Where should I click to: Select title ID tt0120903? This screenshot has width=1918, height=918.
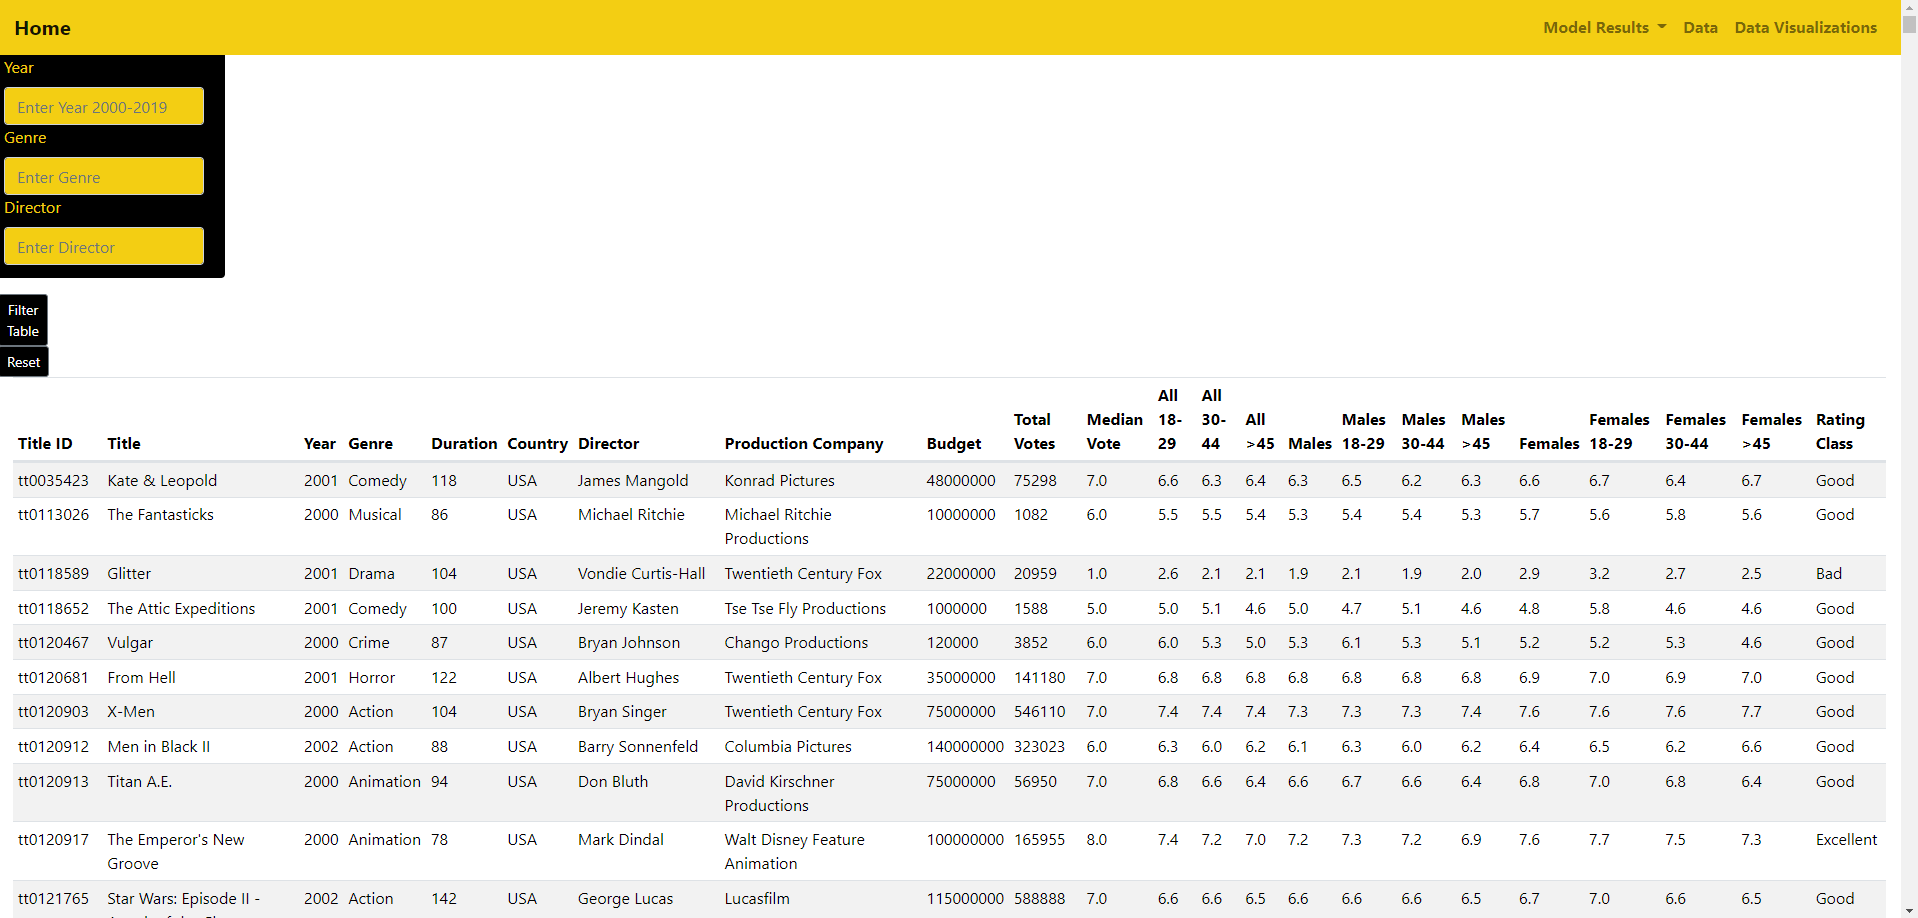53,711
